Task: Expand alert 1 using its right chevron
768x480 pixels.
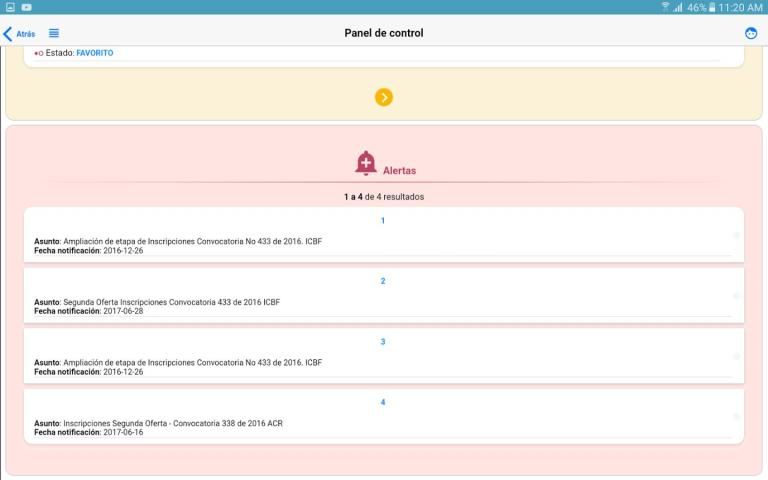Action: tap(736, 235)
